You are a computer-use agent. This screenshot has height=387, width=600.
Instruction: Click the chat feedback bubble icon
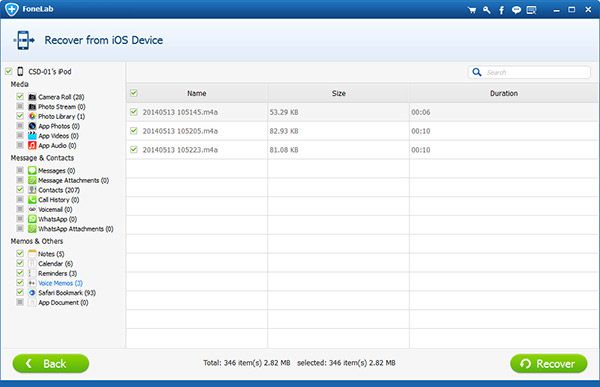click(x=516, y=10)
